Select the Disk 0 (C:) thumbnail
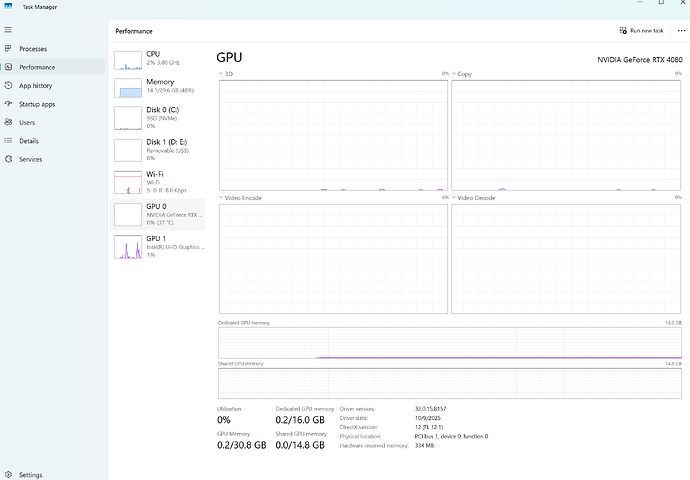This screenshot has height=480, width=690. point(128,118)
